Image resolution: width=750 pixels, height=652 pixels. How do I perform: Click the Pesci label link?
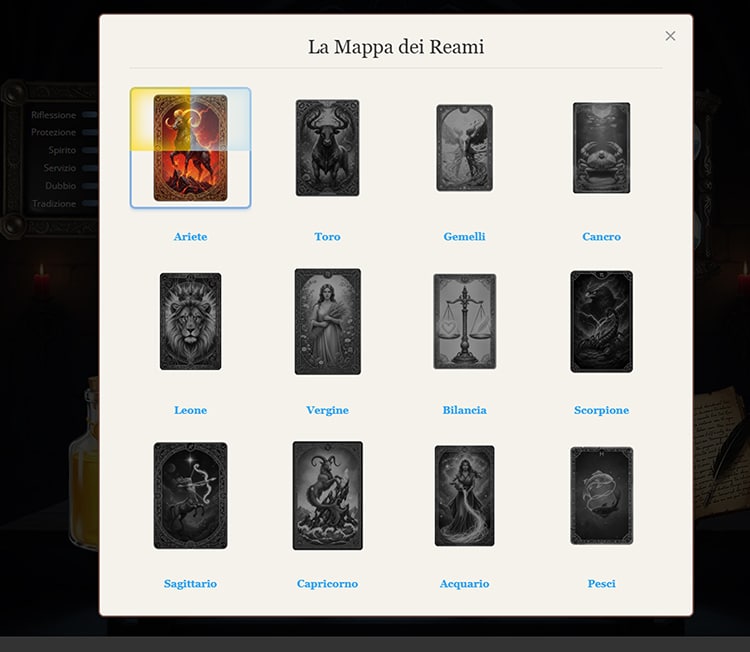[x=601, y=584]
